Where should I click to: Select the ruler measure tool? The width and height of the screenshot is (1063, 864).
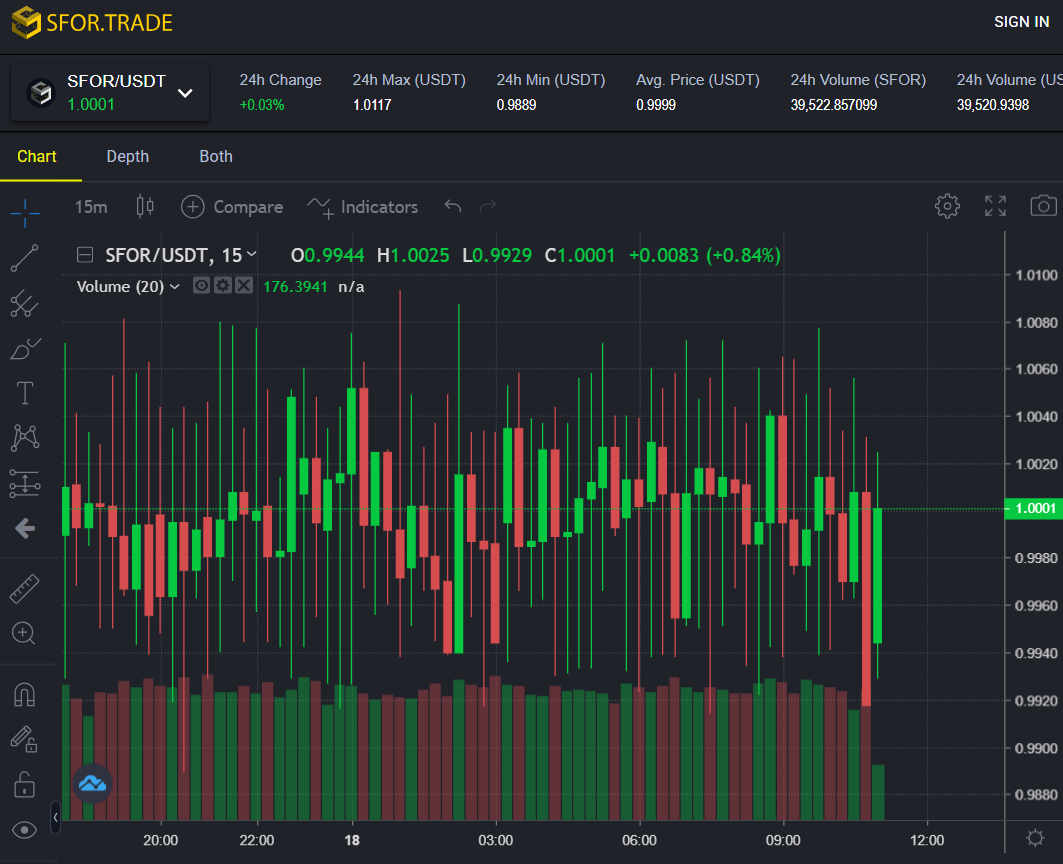pyautogui.click(x=25, y=589)
